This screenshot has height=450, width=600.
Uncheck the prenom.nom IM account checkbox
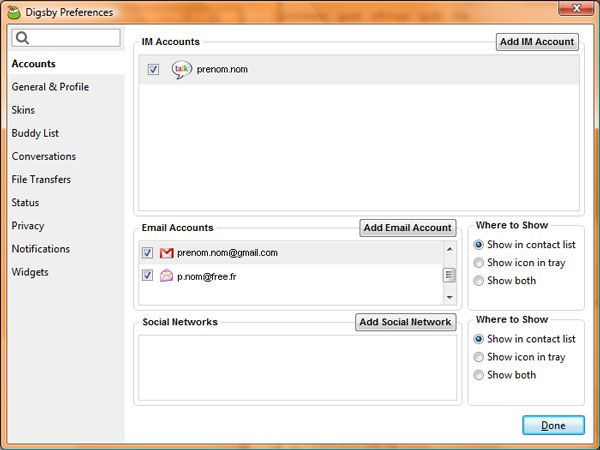153,69
